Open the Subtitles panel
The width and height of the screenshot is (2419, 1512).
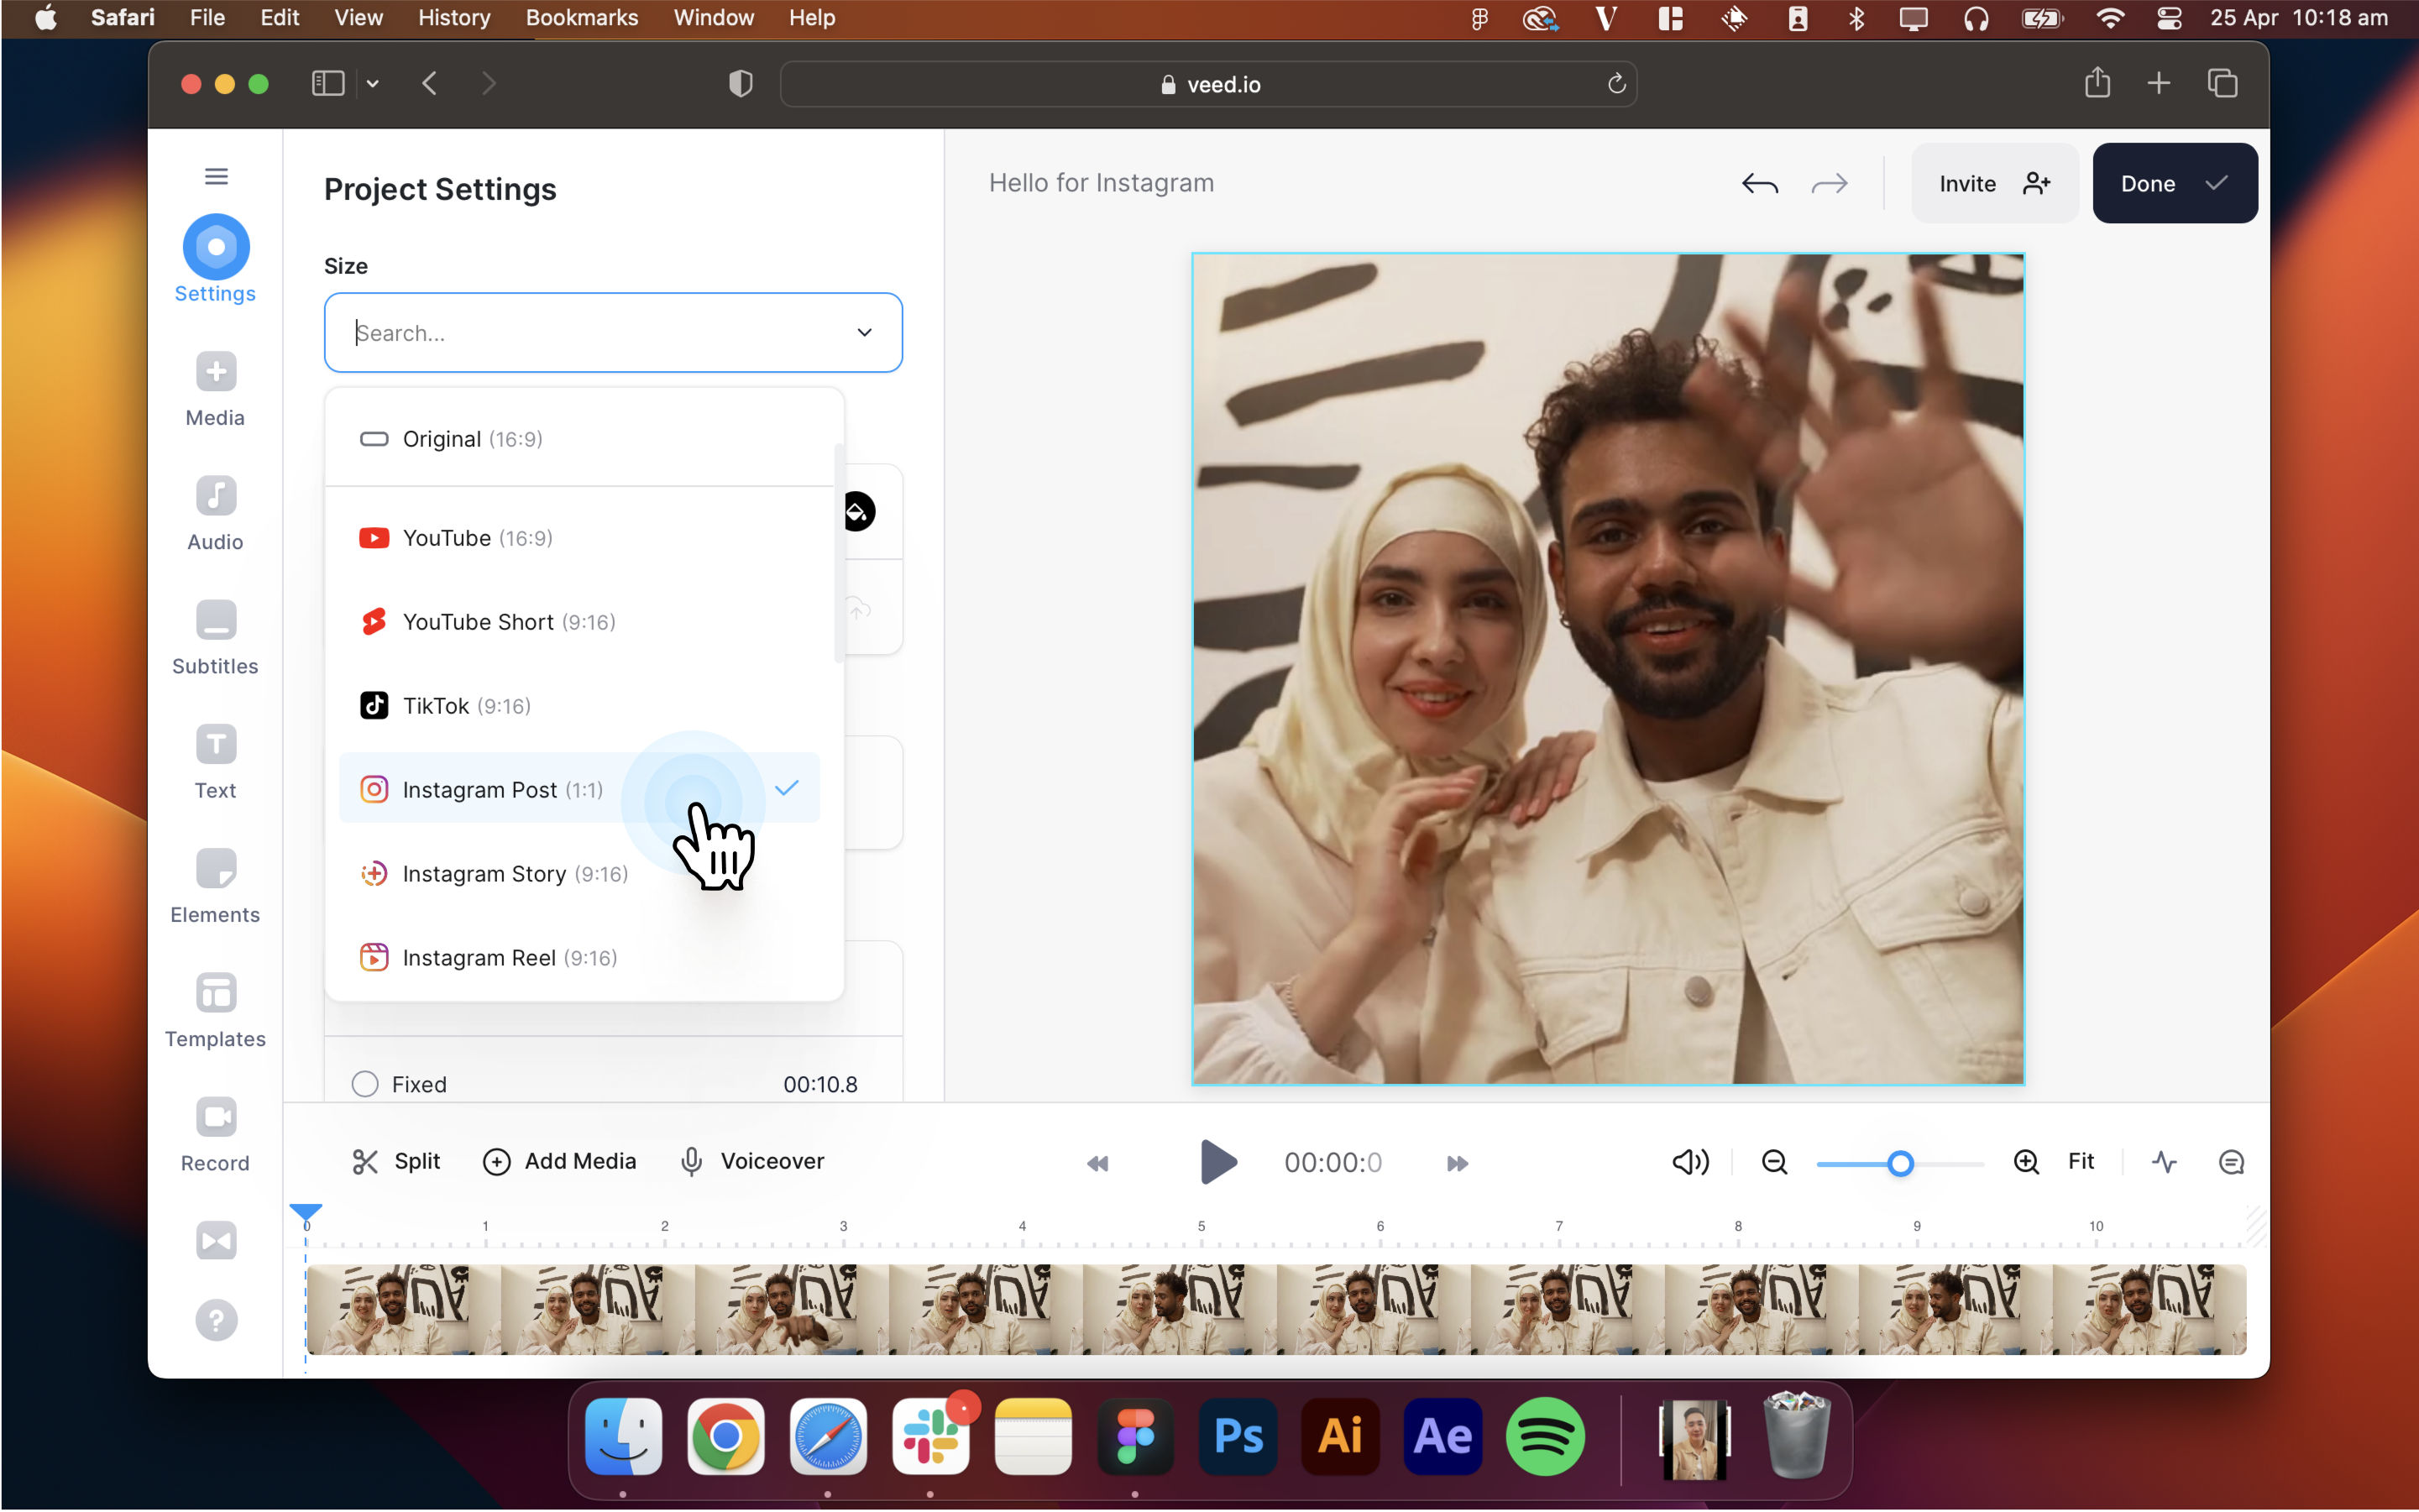[x=216, y=639]
